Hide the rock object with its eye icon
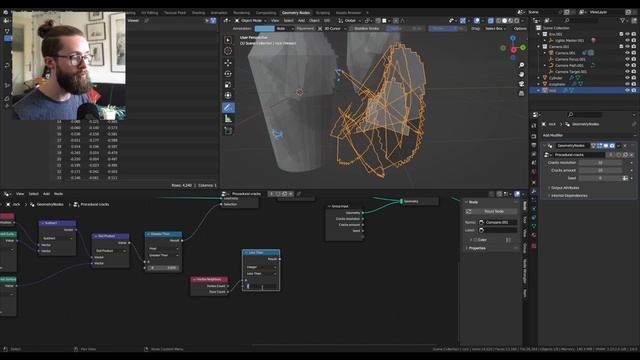 (x=627, y=90)
